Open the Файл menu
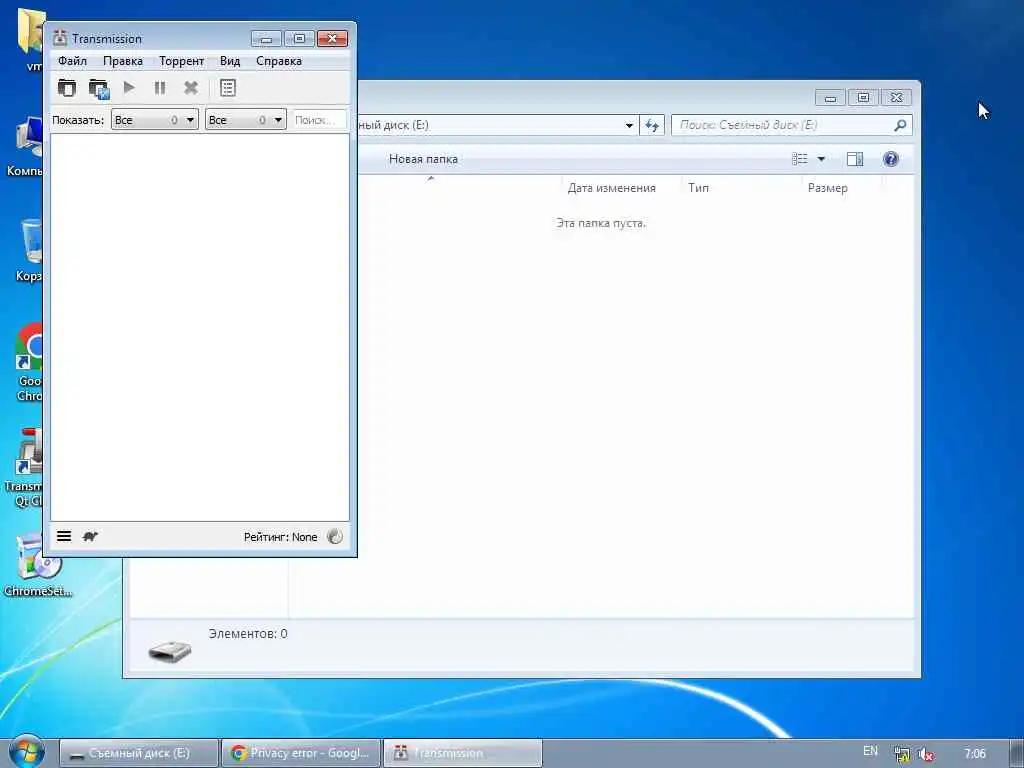 [72, 61]
